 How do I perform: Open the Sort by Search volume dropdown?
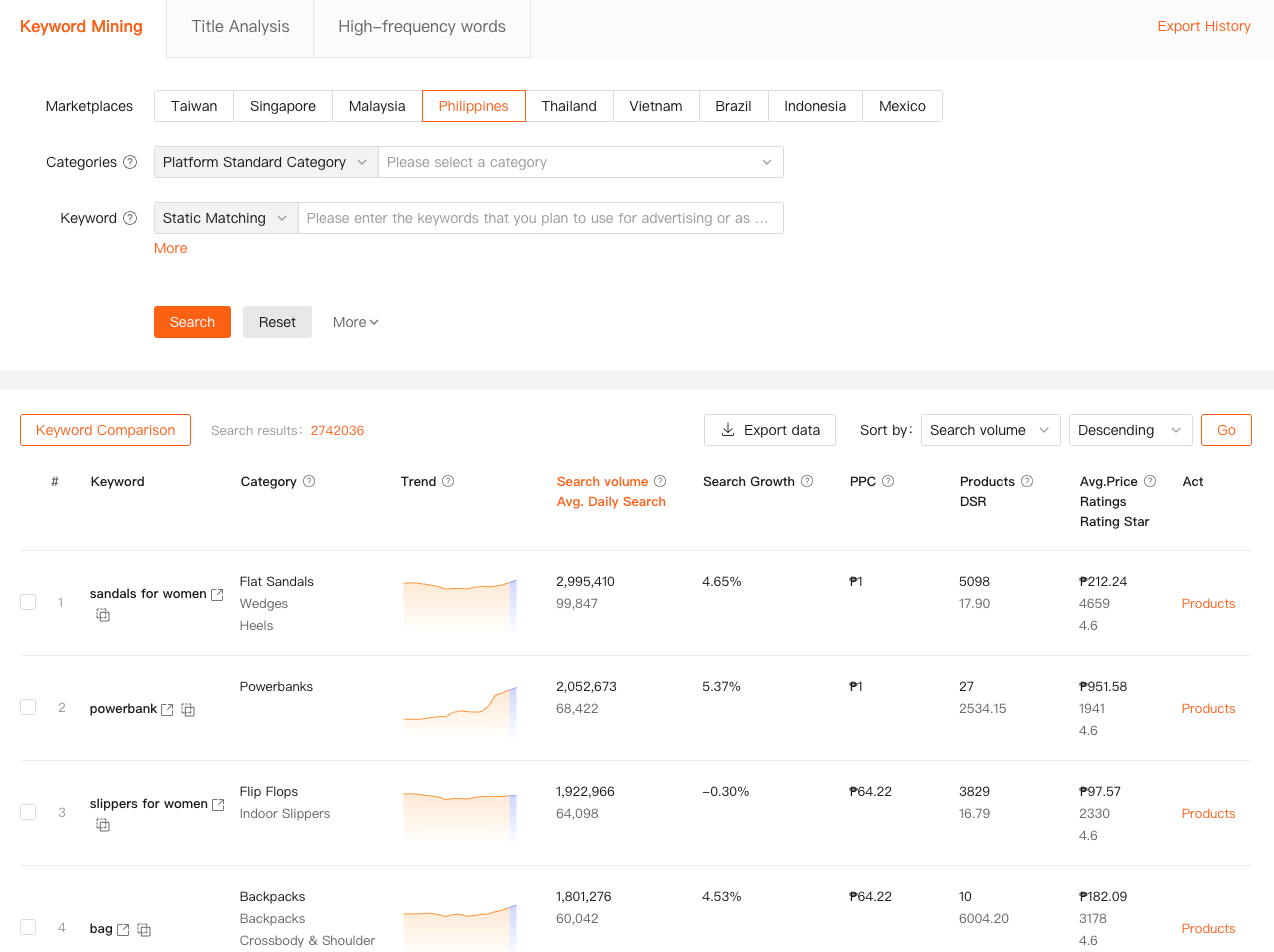pyautogui.click(x=990, y=430)
